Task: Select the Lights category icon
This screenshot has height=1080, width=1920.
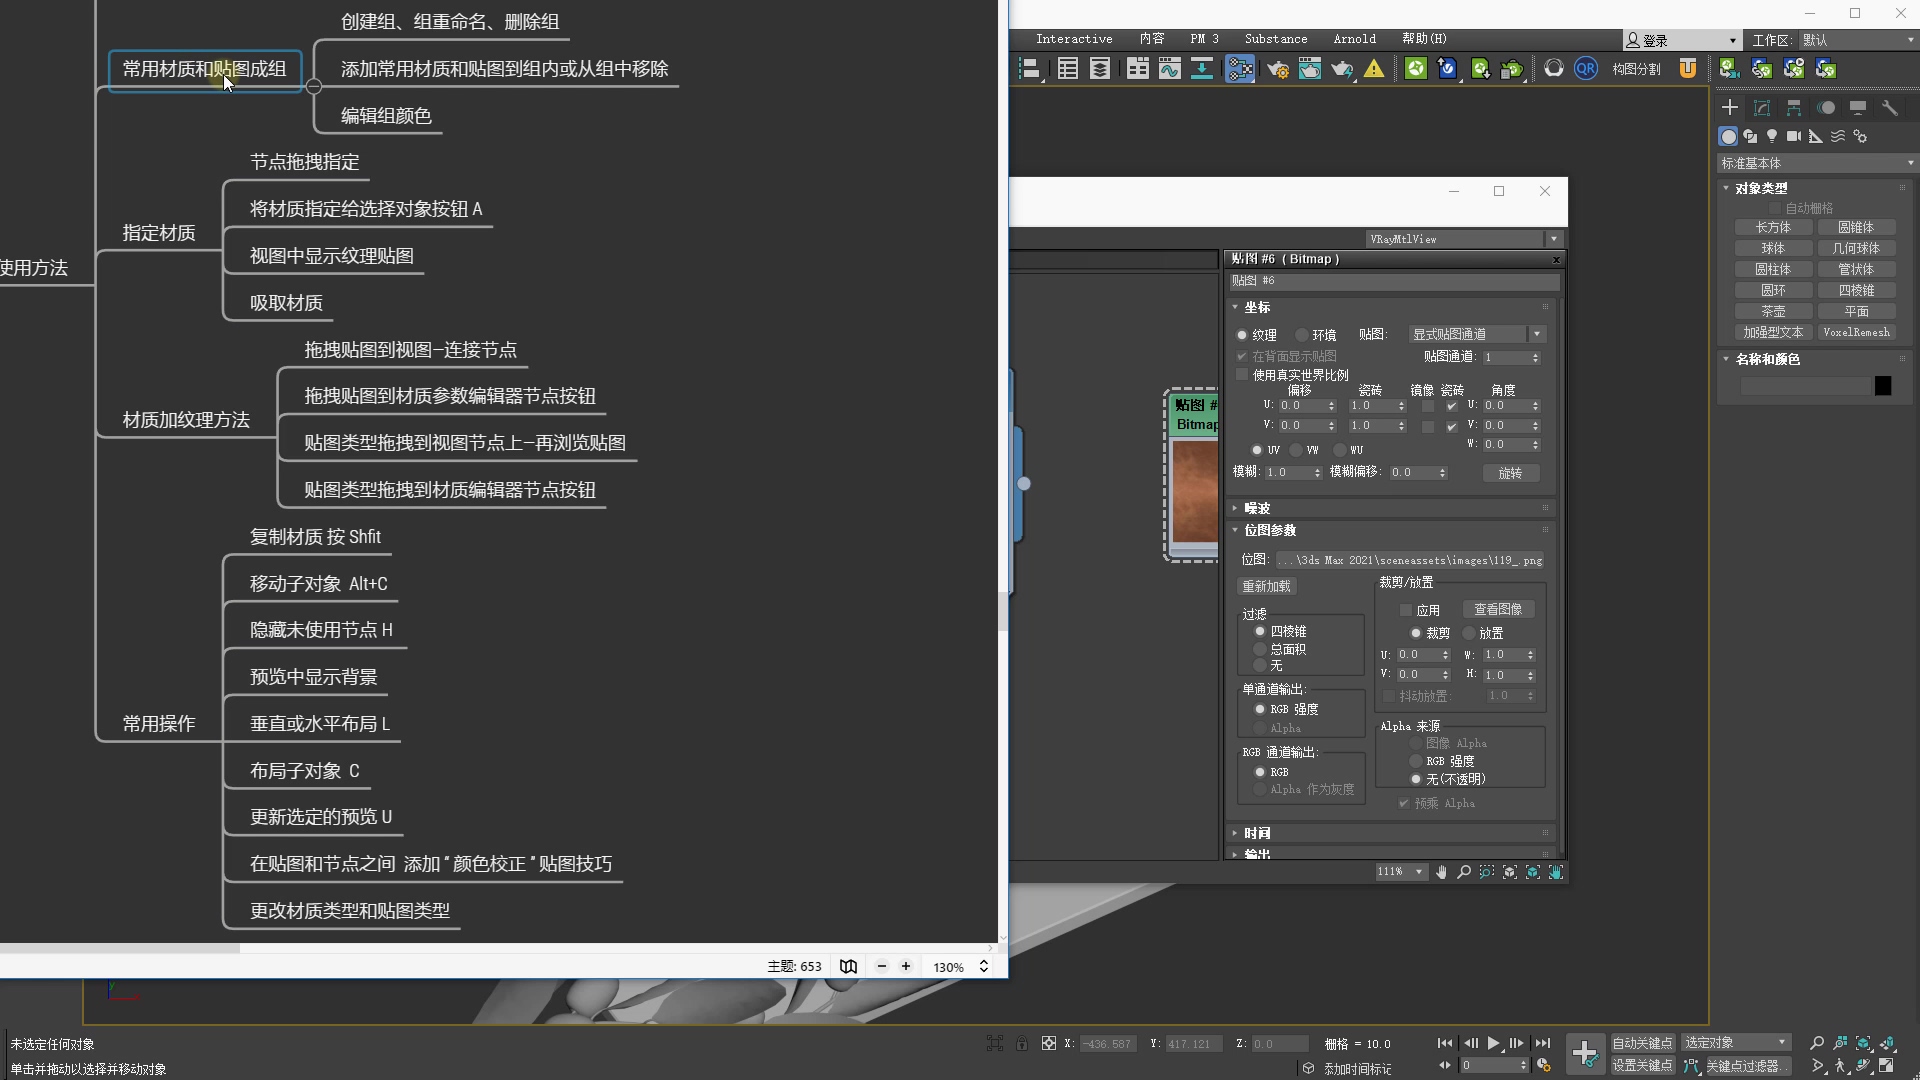Action: click(1772, 136)
